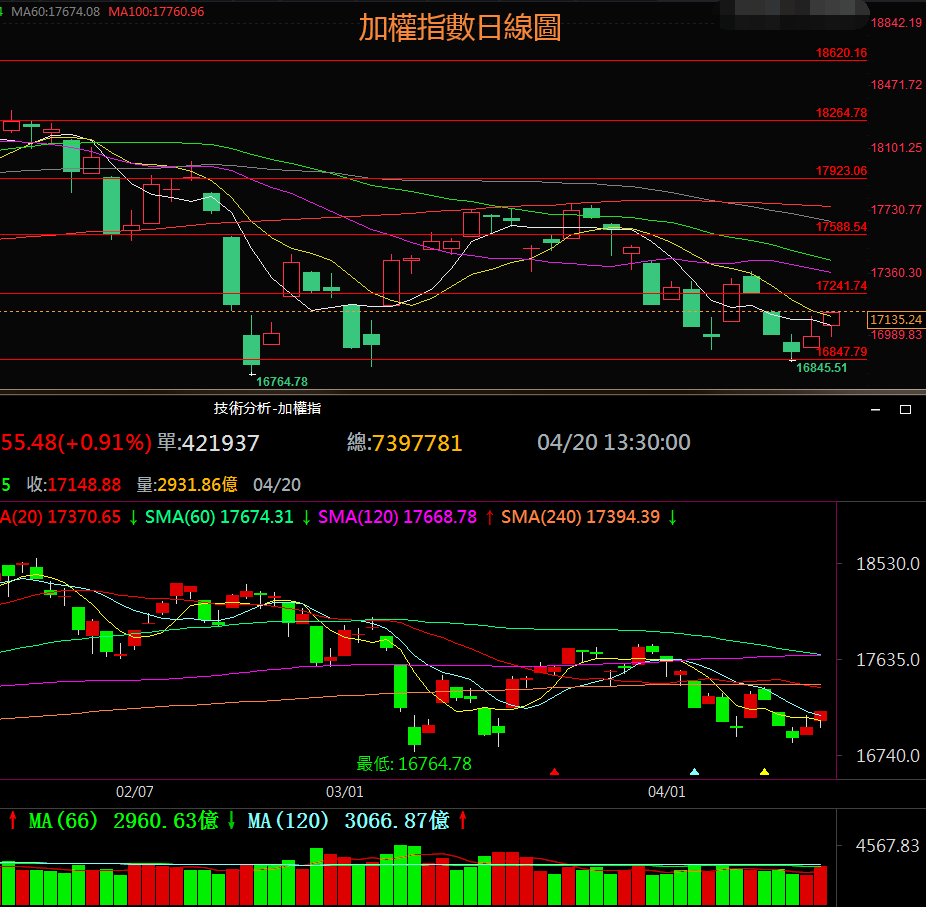Click the cyan triangle marker on date axis
The width and height of the screenshot is (926, 907).
pos(695,771)
